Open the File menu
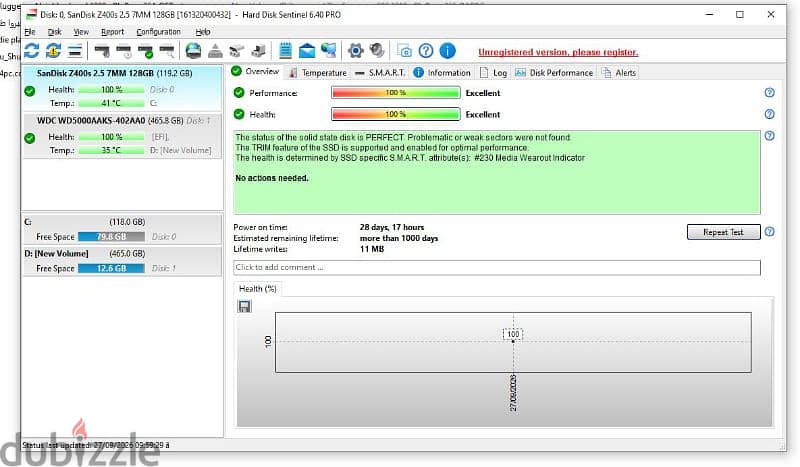The width and height of the screenshot is (800, 467). [x=30, y=32]
